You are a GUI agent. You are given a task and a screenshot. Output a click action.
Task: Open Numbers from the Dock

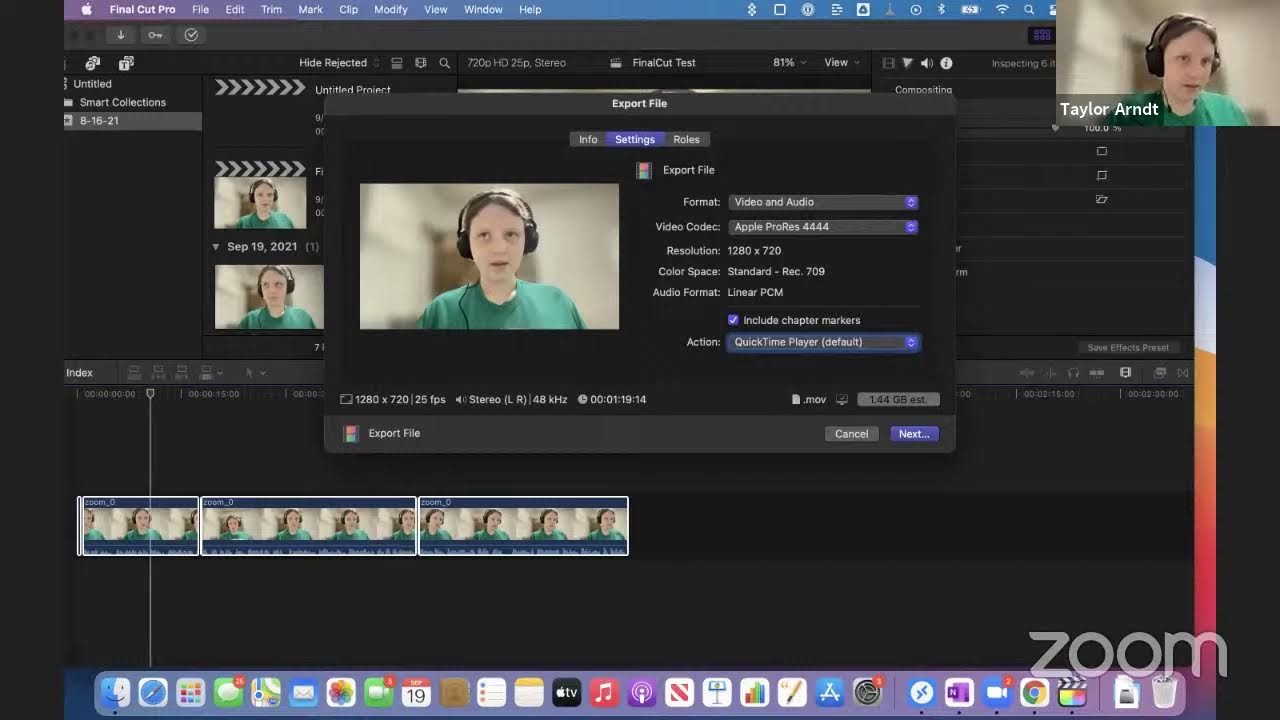coord(755,692)
